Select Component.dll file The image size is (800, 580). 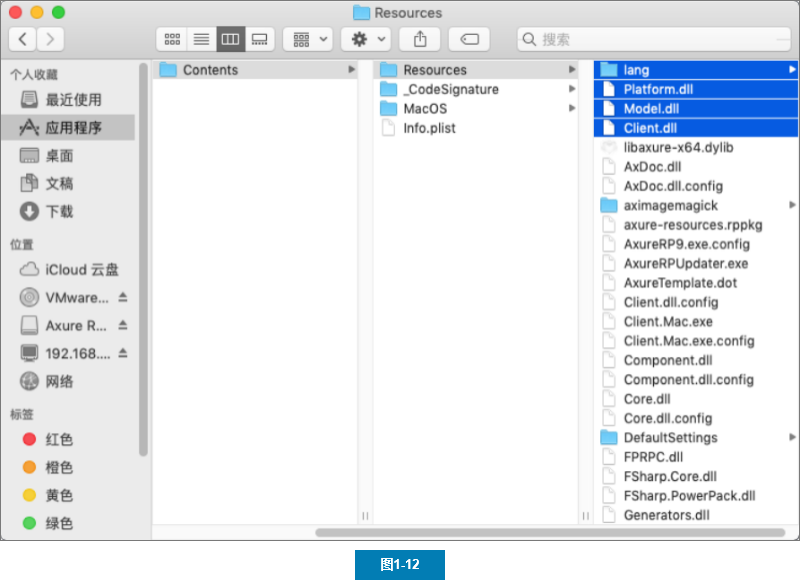click(x=696, y=361)
